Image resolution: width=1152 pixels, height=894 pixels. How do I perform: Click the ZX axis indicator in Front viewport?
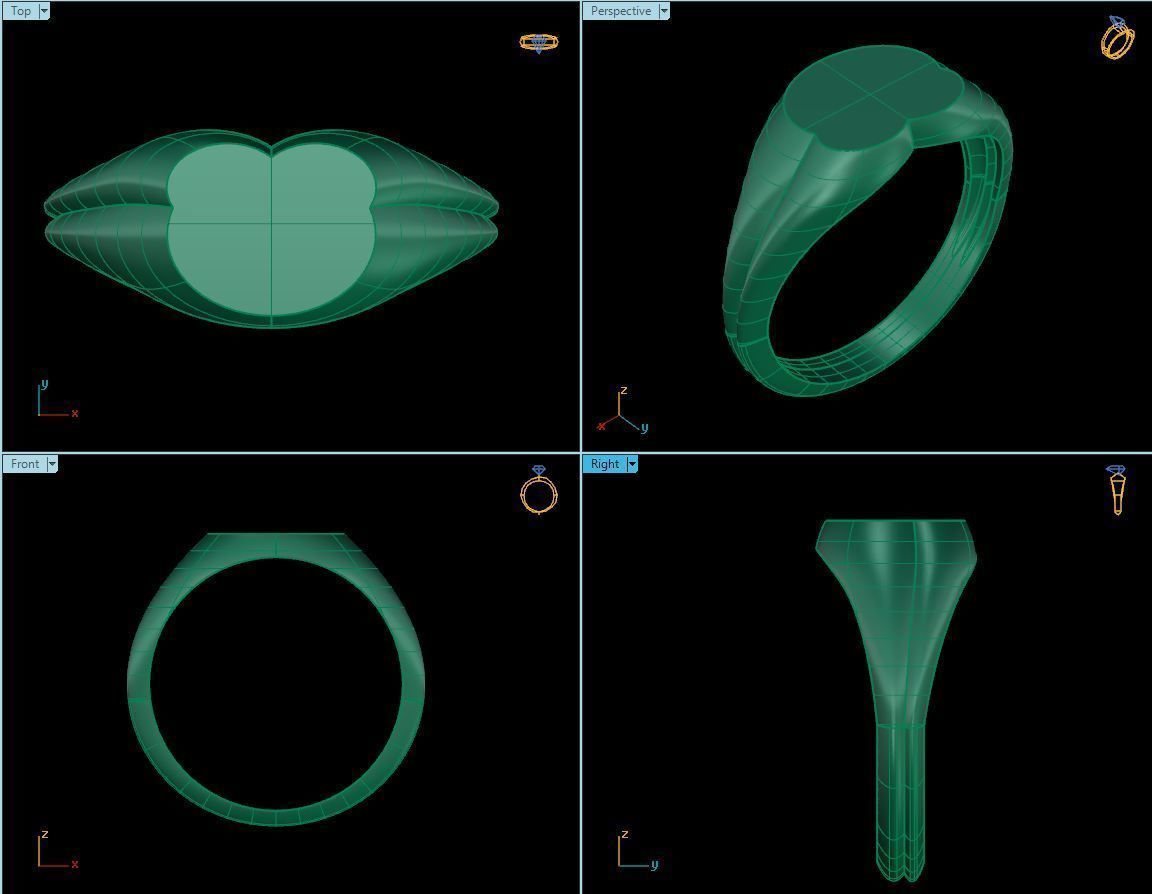coord(57,850)
